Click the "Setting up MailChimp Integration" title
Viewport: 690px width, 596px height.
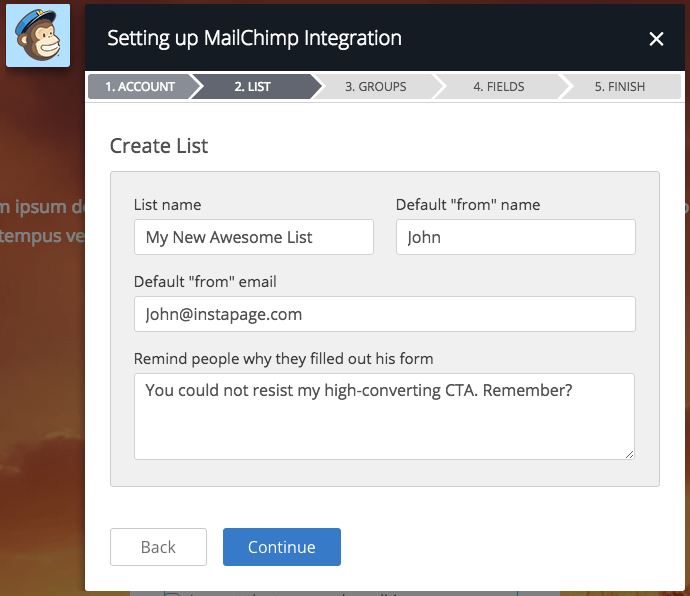point(254,38)
